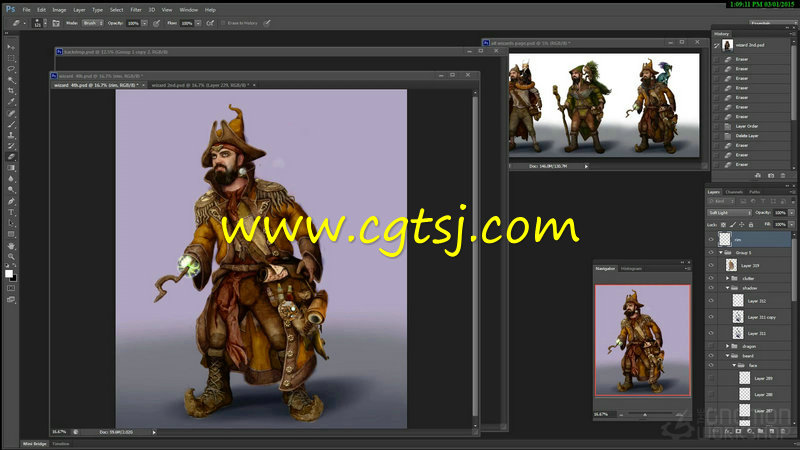Toggle visibility of Layer 312
The height and width of the screenshot is (450, 800).
711,301
